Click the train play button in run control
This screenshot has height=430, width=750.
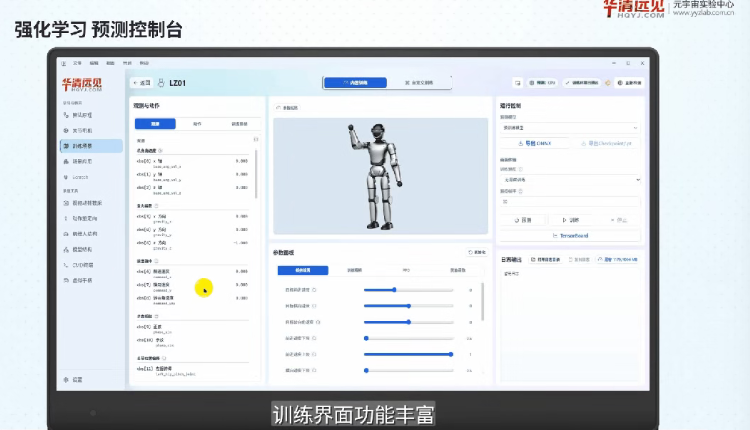(x=570, y=220)
